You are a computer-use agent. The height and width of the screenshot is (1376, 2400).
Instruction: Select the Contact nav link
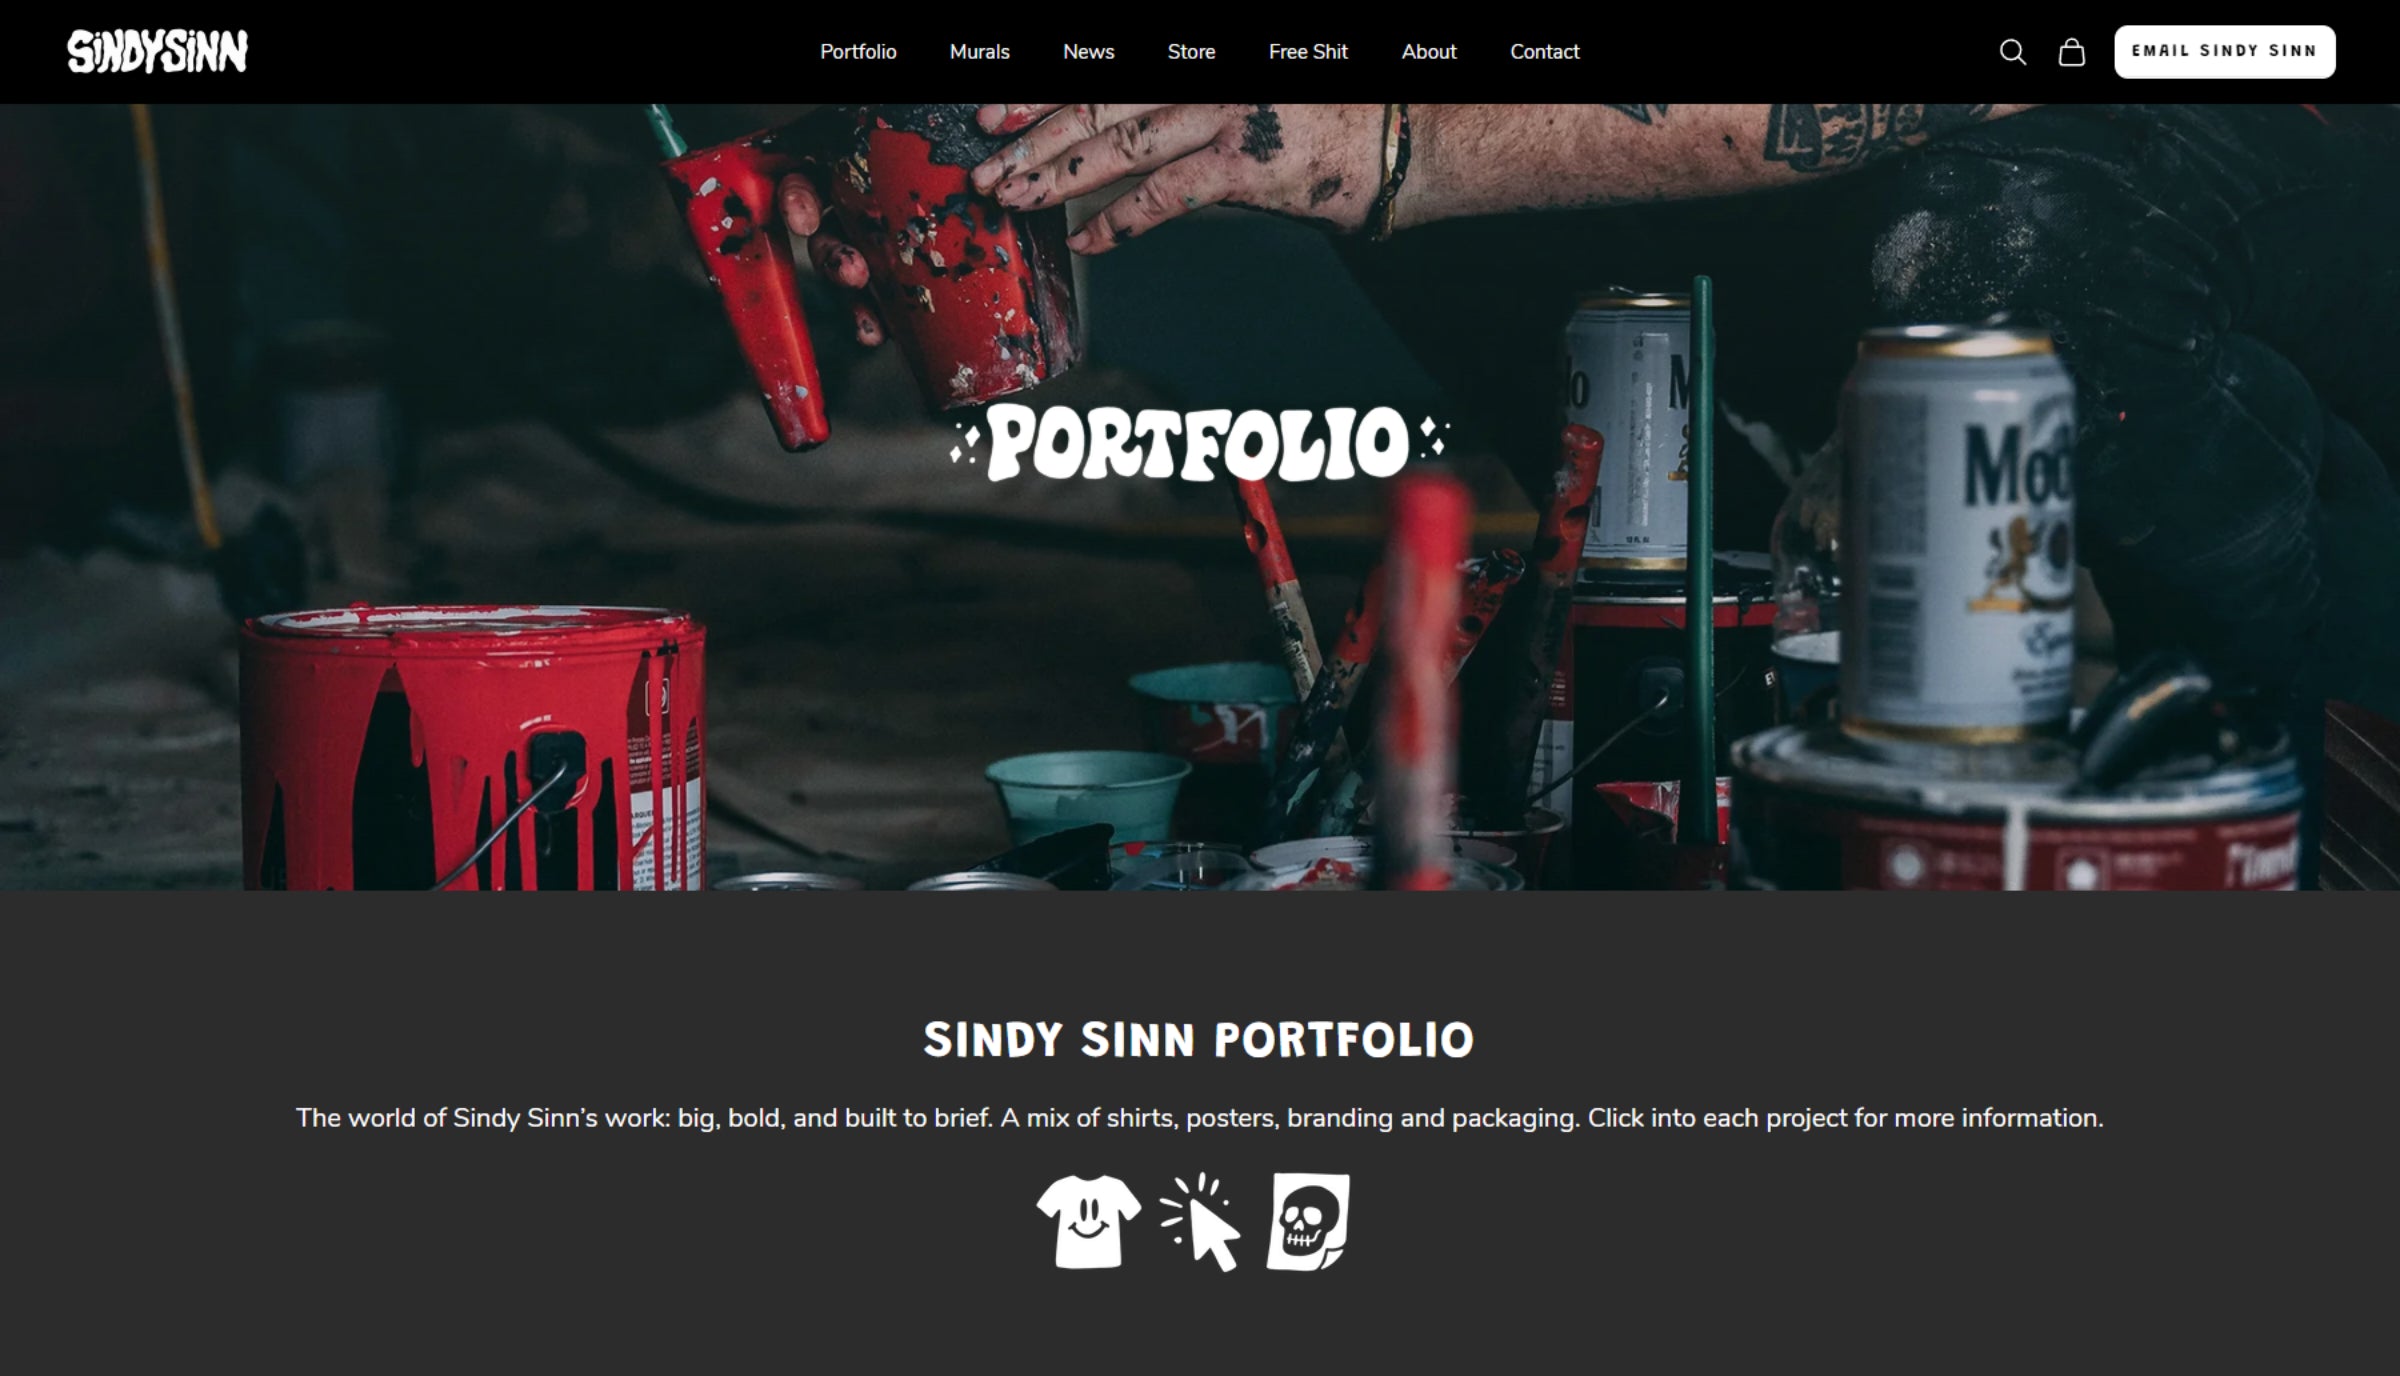click(1544, 52)
